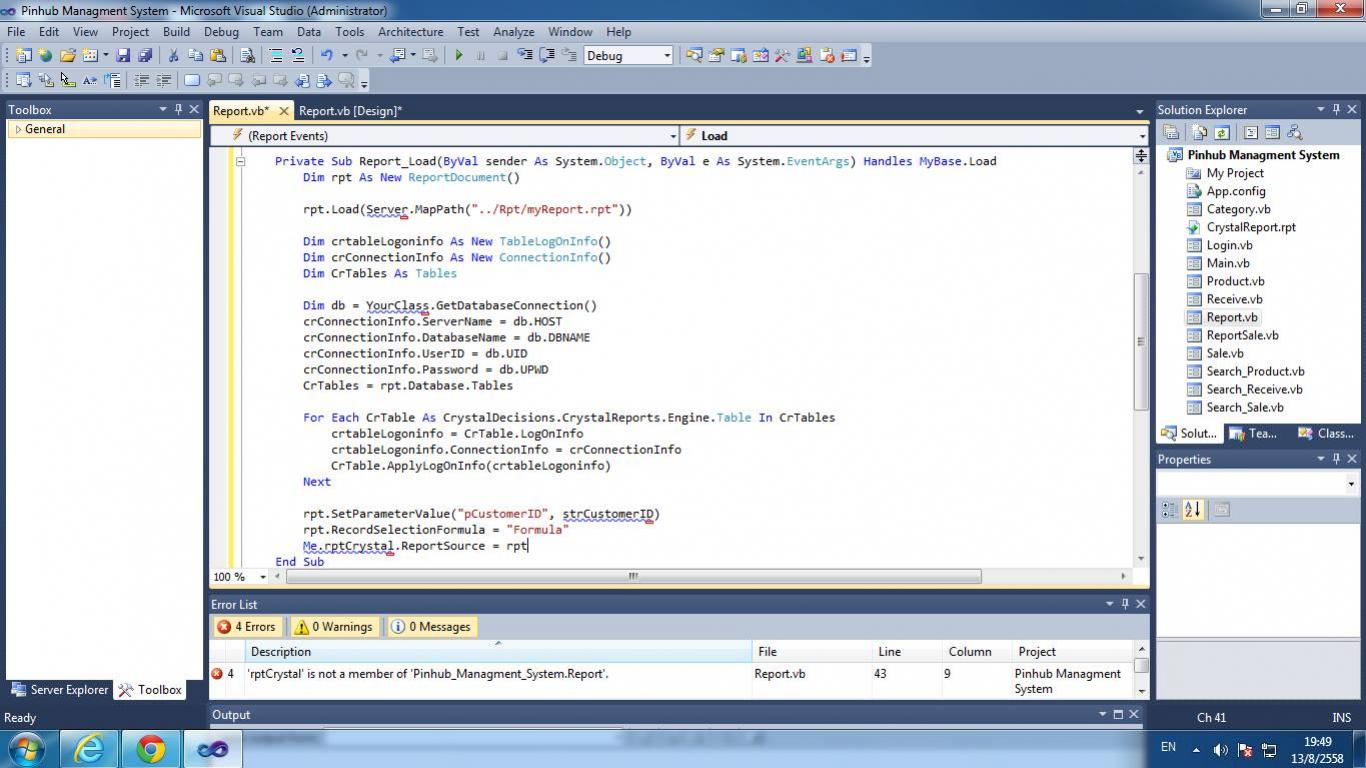Viewport: 1366px width, 768px height.
Task: Open the Build menu
Action: 176,32
